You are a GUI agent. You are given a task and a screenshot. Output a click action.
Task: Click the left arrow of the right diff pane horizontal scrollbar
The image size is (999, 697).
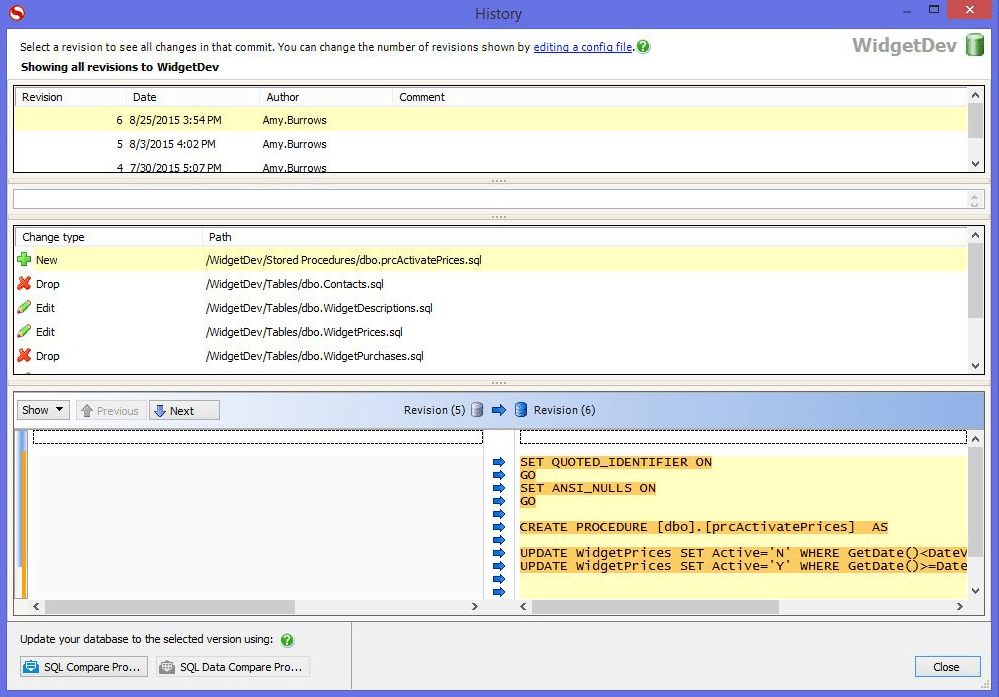click(523, 607)
